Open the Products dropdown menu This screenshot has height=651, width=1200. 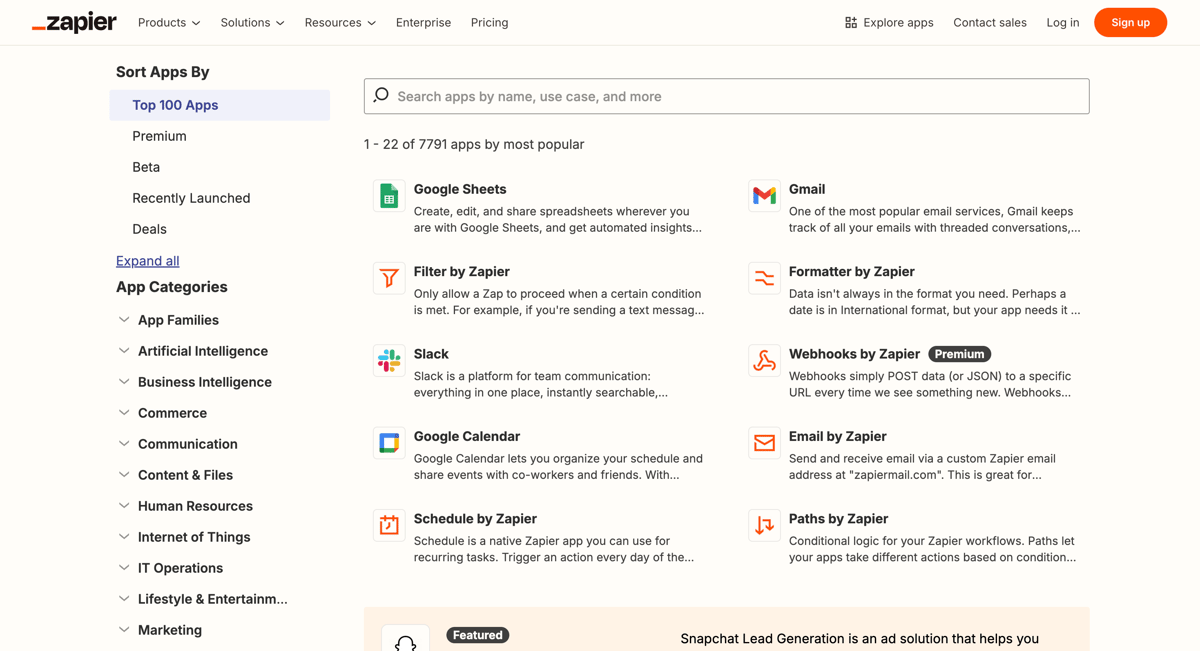pos(169,22)
